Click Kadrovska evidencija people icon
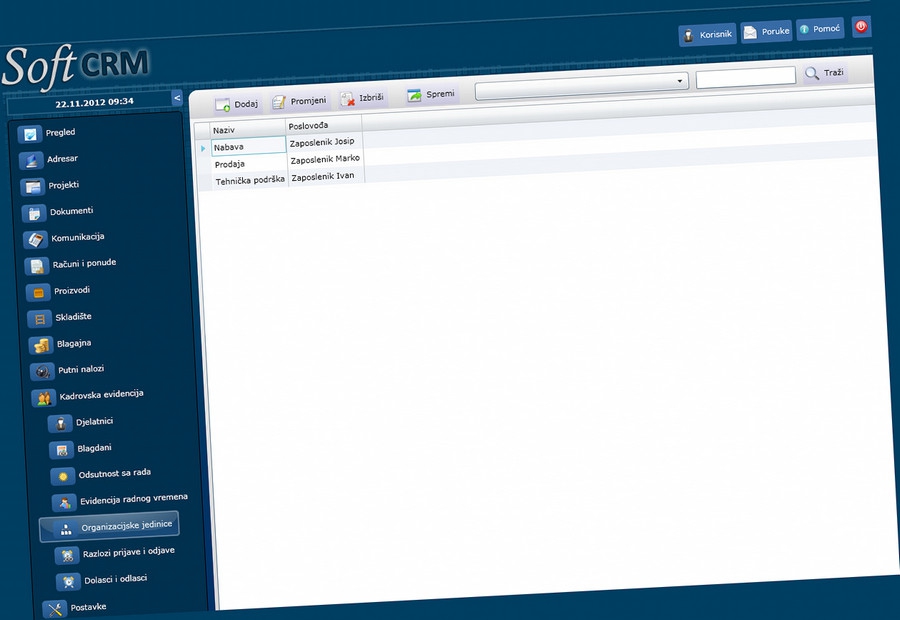The height and width of the screenshot is (620, 900). [44, 398]
